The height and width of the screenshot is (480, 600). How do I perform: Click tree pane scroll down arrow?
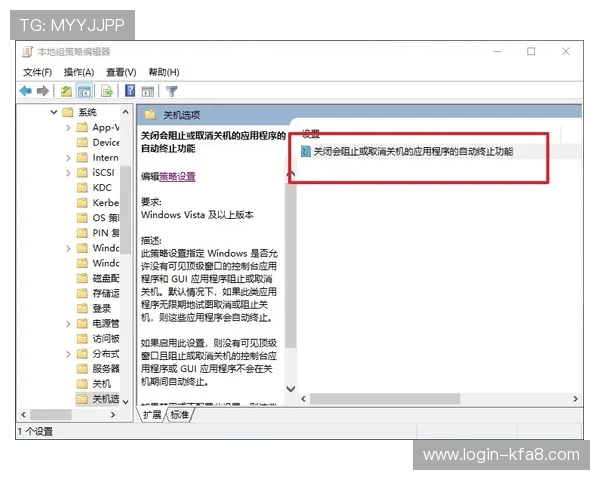point(126,402)
